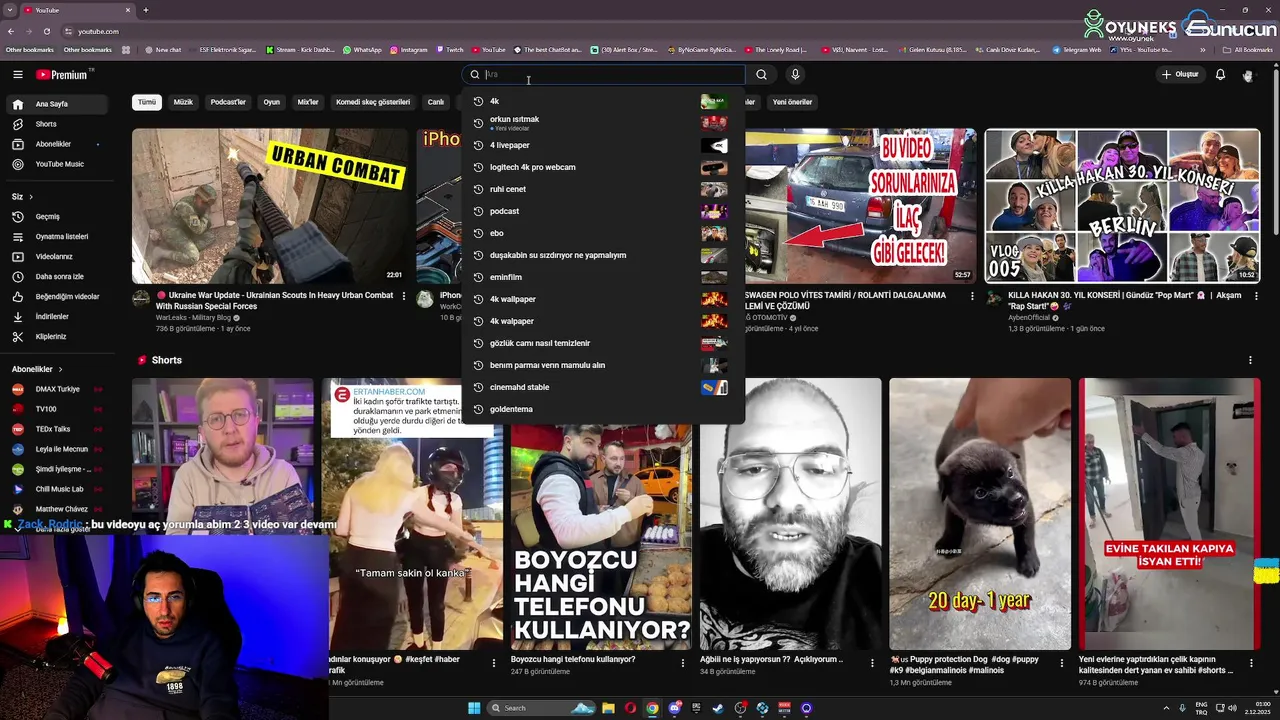Expand the Abonelikler section heading
The image size is (1280, 720).
(x=37, y=369)
